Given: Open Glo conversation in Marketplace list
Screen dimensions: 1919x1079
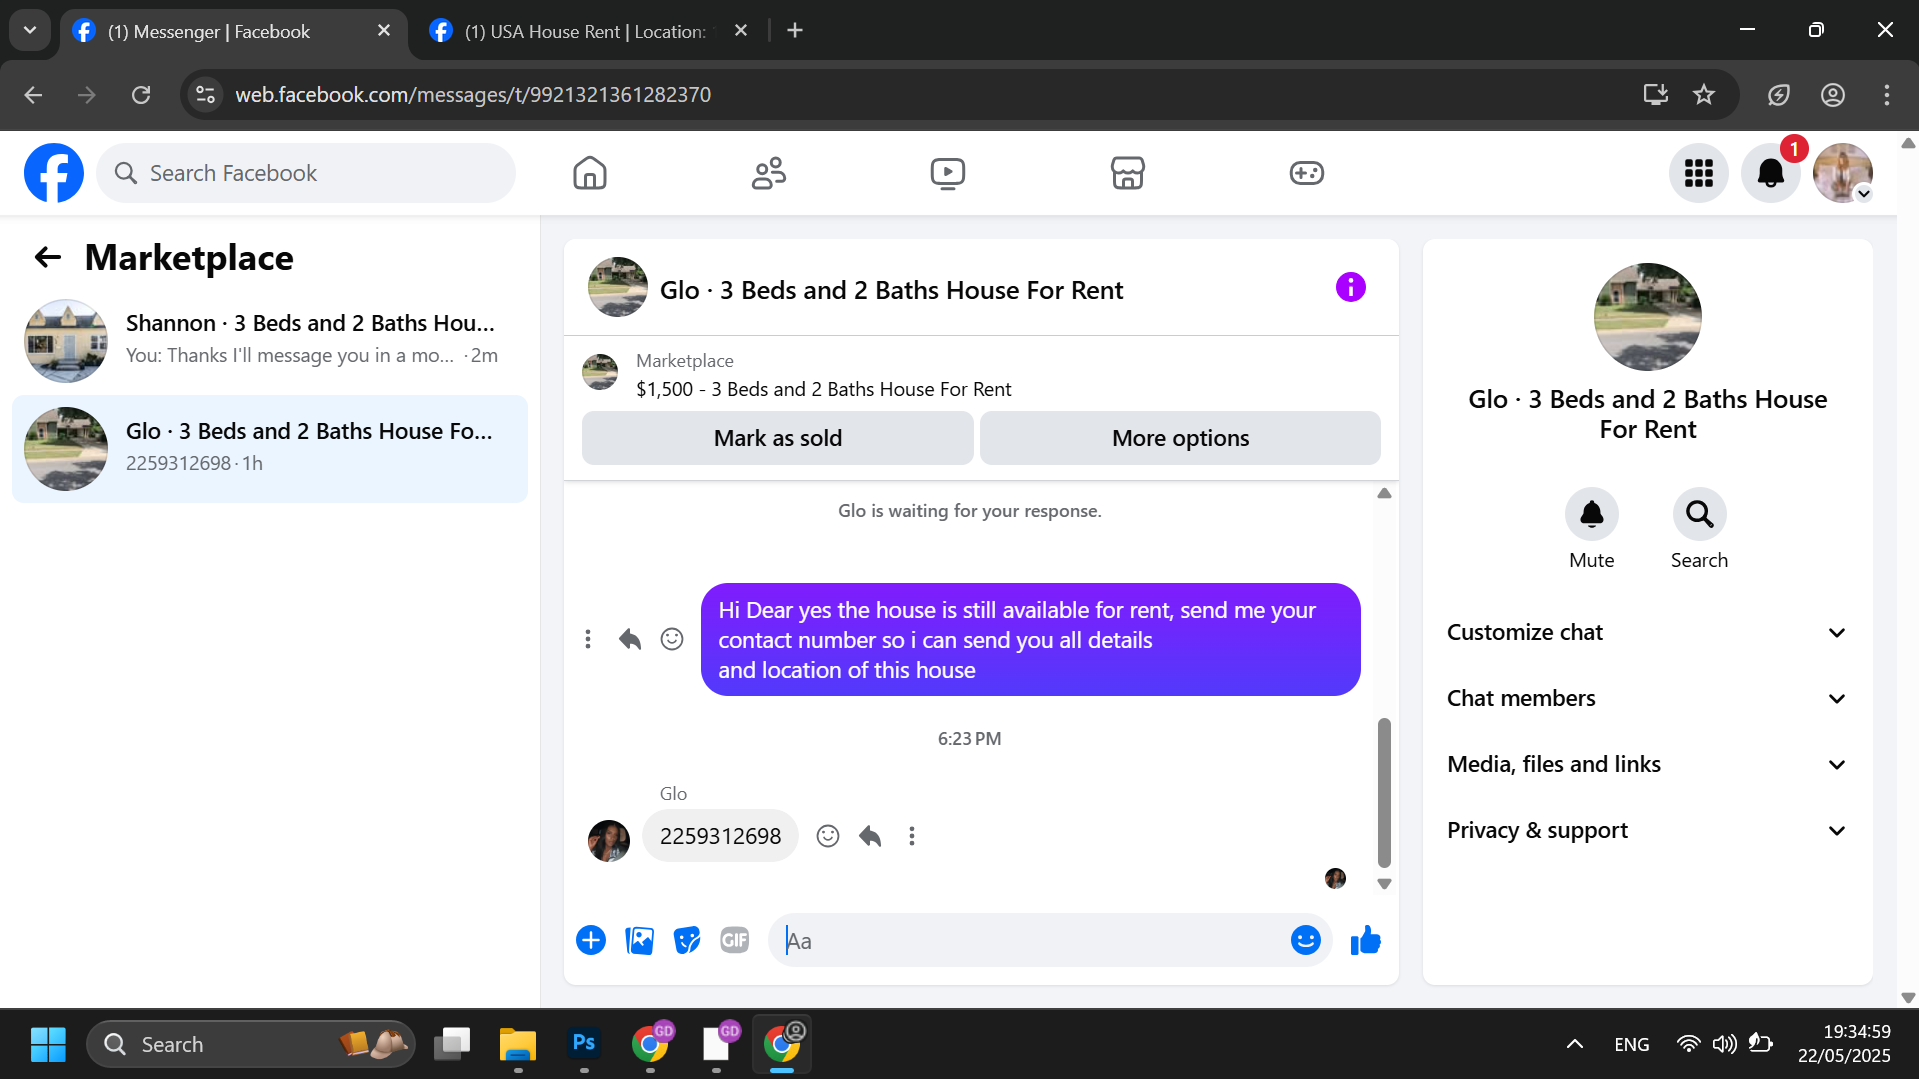Looking at the screenshot, I should click(x=270, y=449).
